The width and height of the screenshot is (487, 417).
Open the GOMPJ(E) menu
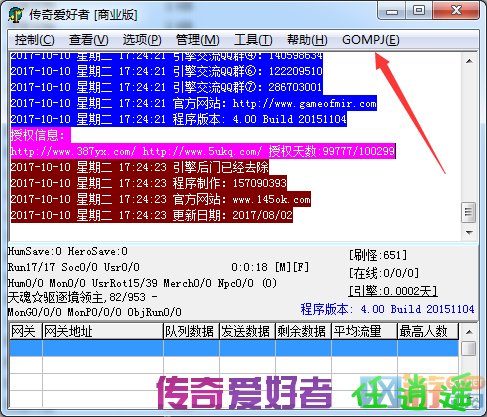tap(371, 40)
